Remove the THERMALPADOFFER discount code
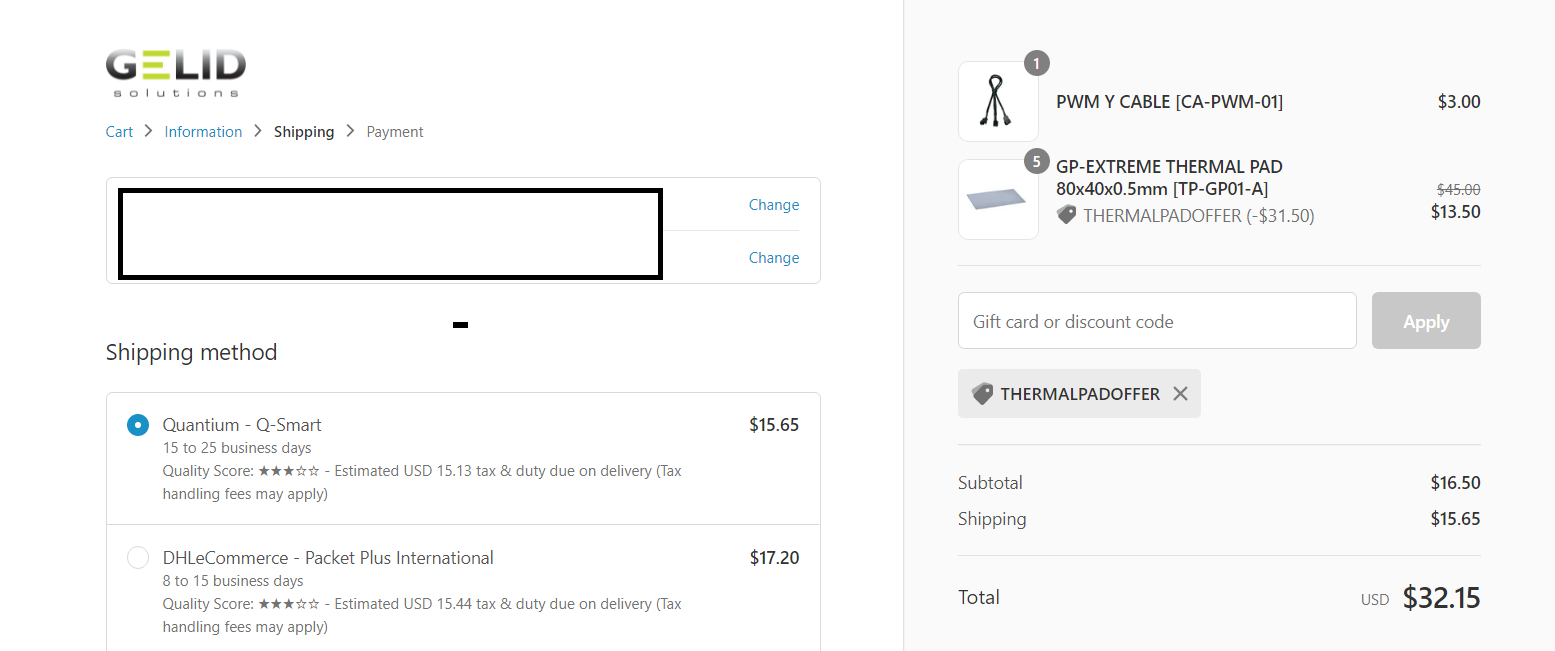This screenshot has height=651, width=1555. (1180, 394)
